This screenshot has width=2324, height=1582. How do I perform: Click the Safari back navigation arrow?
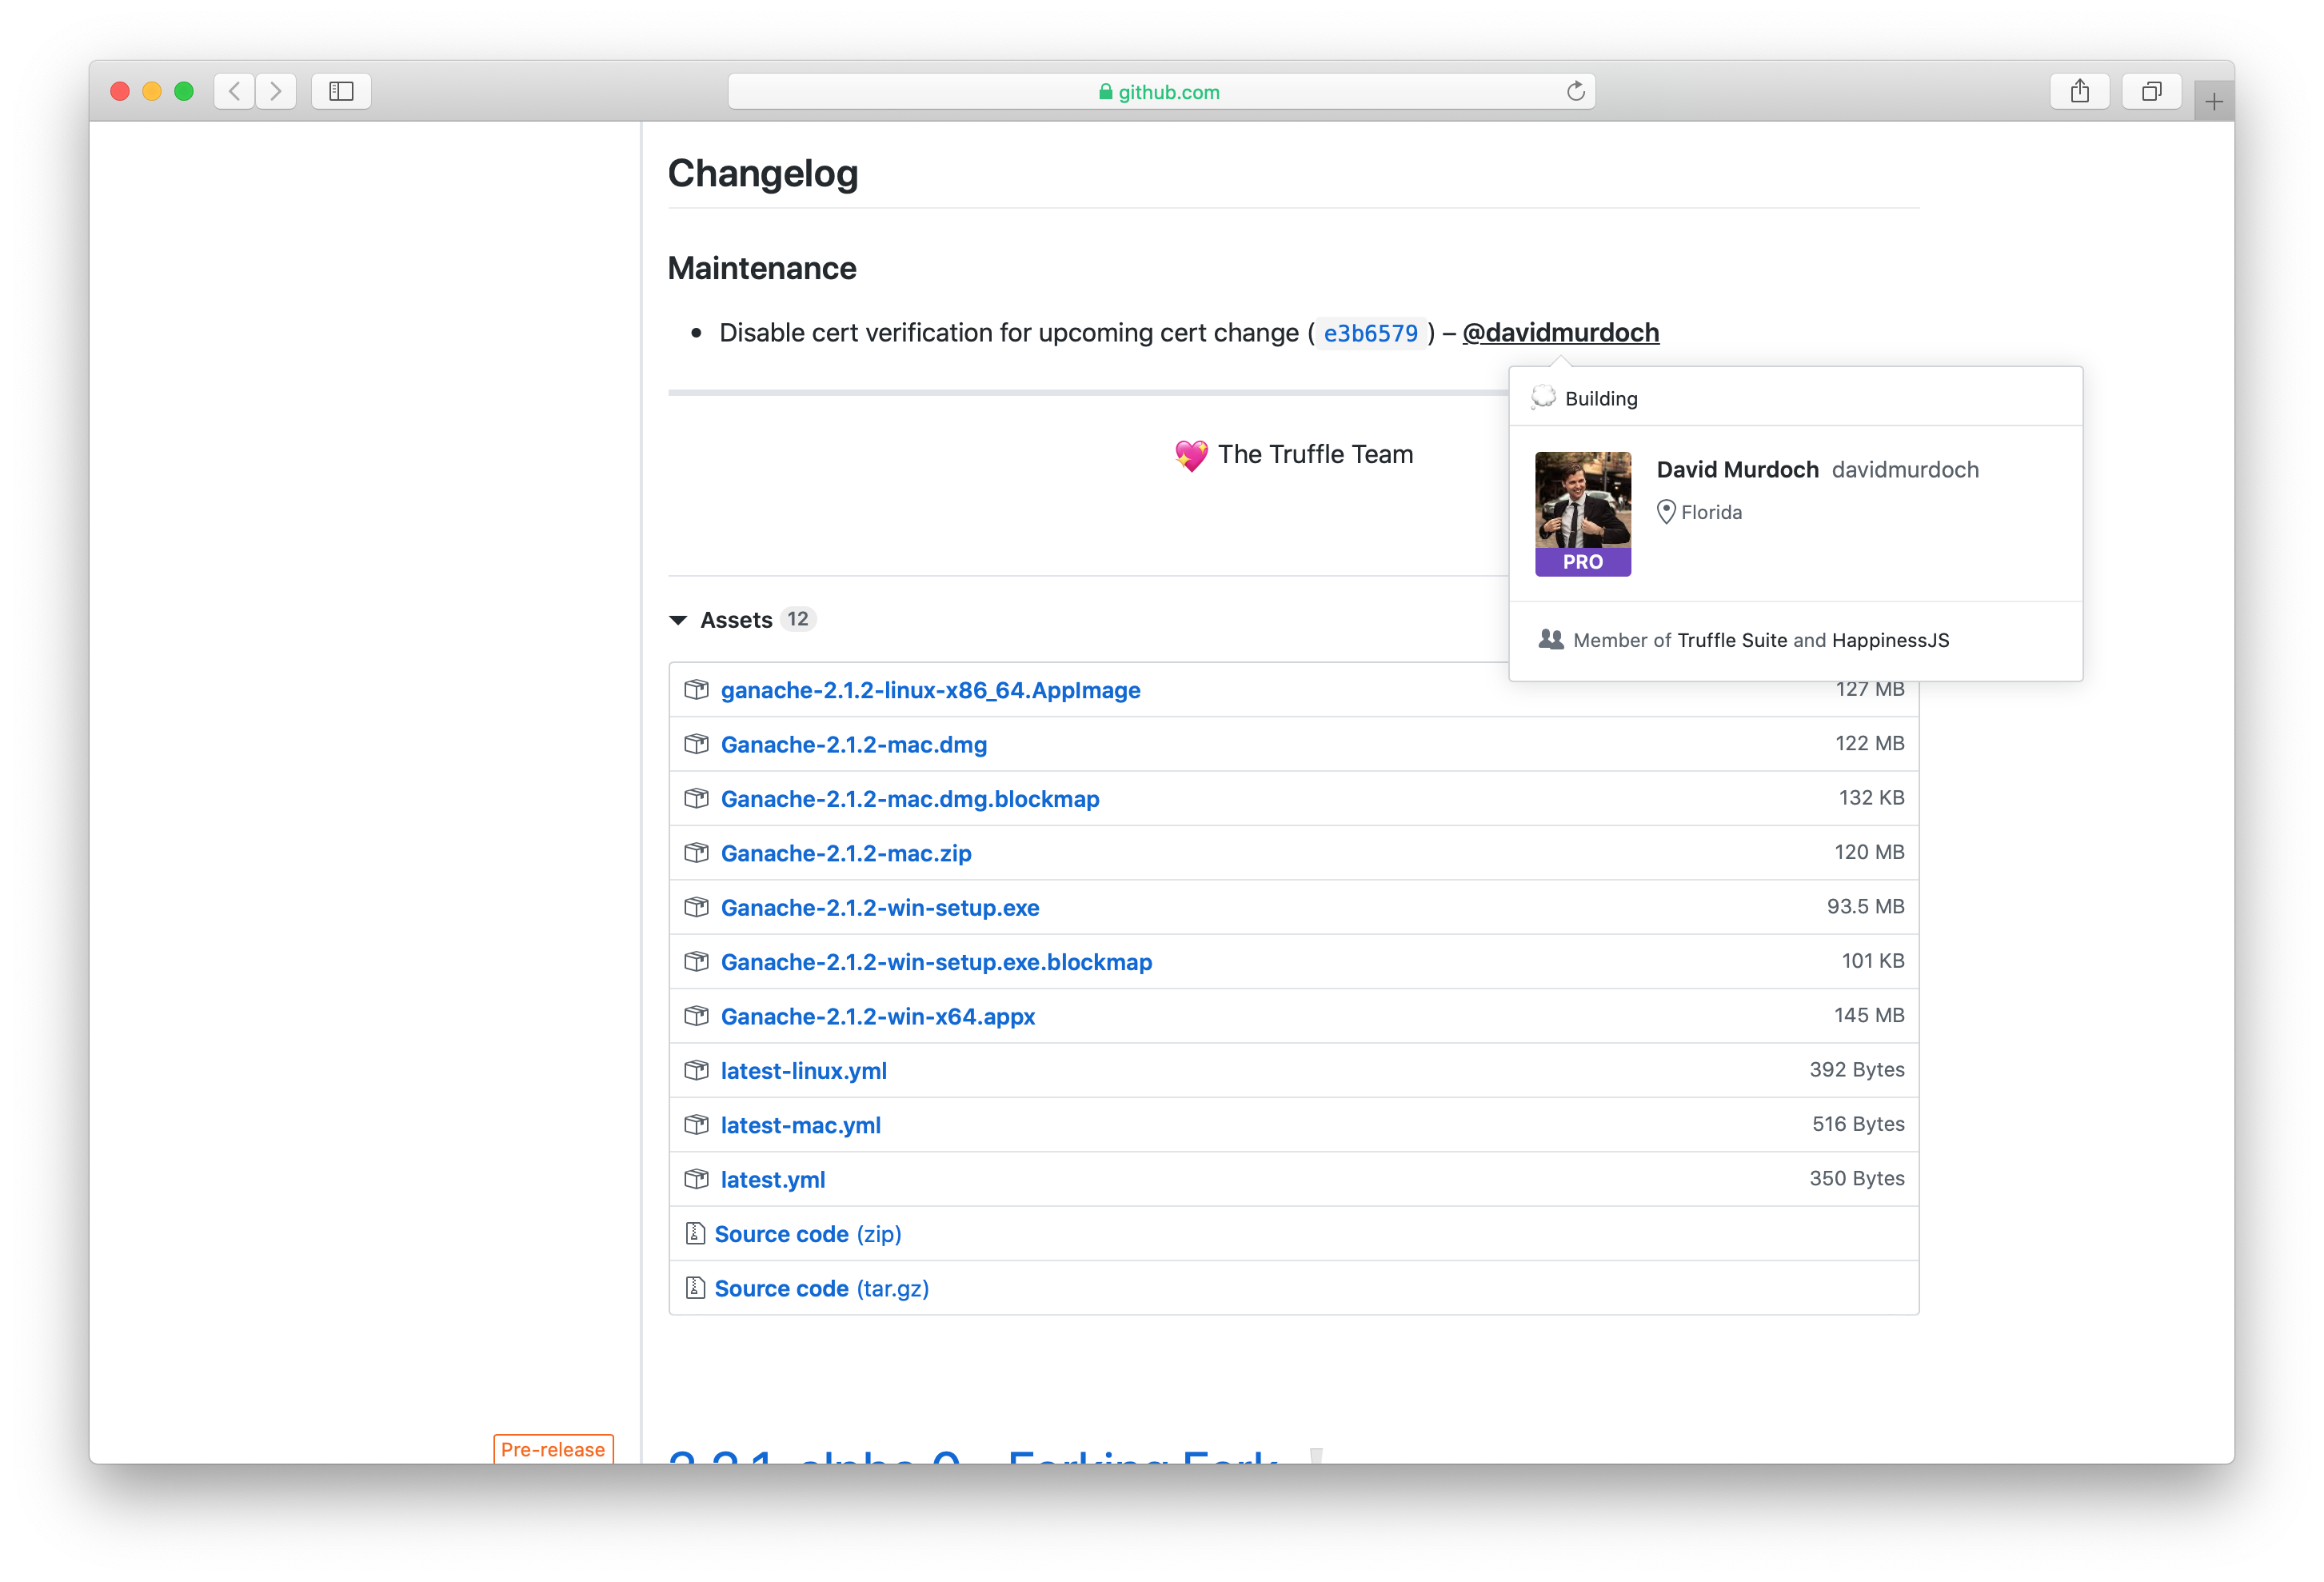point(234,91)
